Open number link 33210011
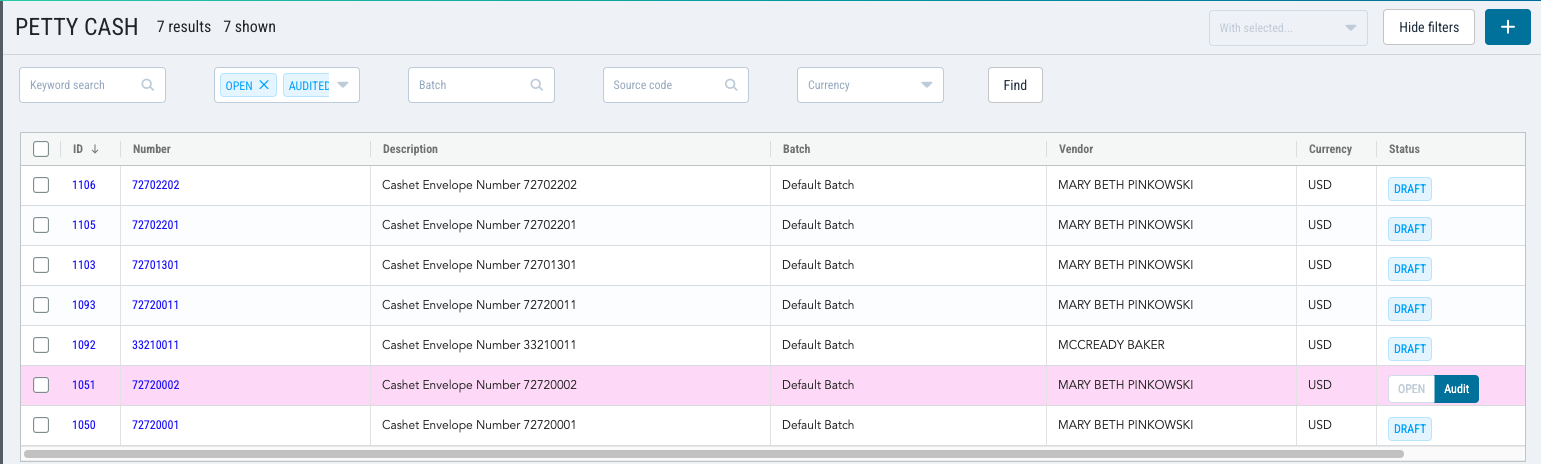Viewport: 1541px width, 464px height. (x=156, y=345)
